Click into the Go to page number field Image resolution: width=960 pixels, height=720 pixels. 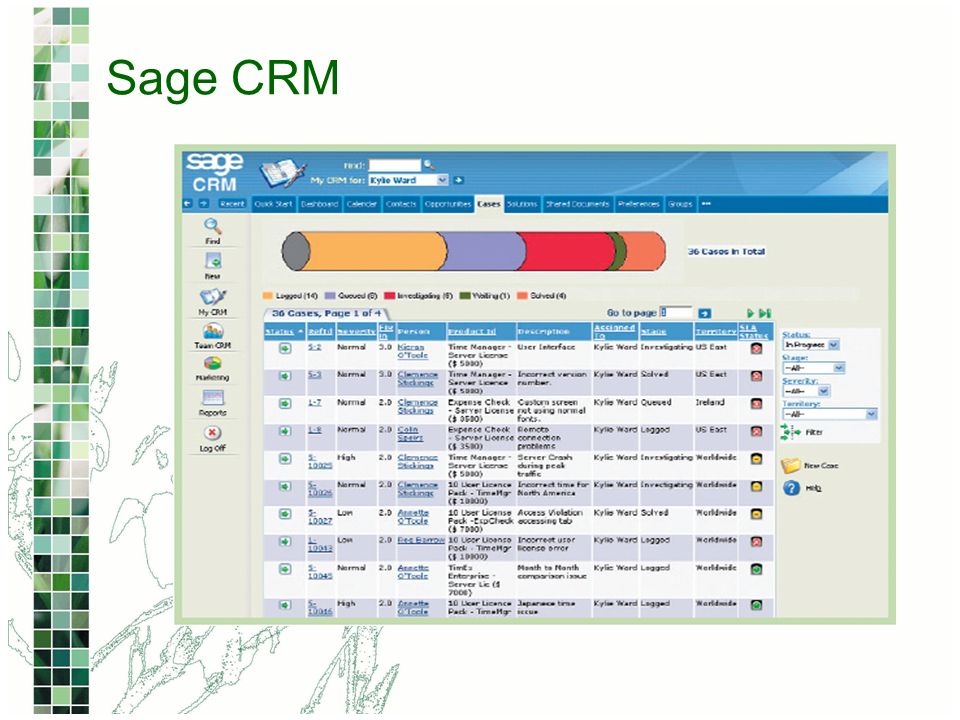676,313
